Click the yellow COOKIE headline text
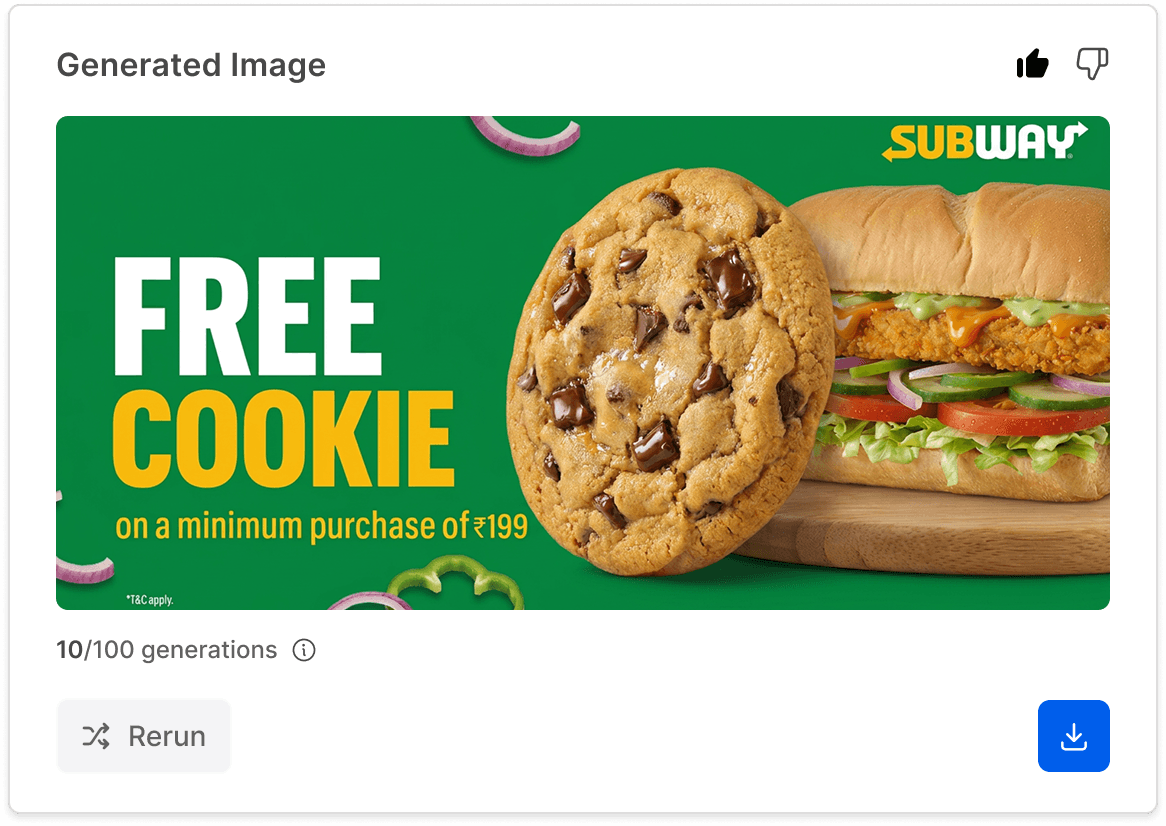 [x=283, y=439]
